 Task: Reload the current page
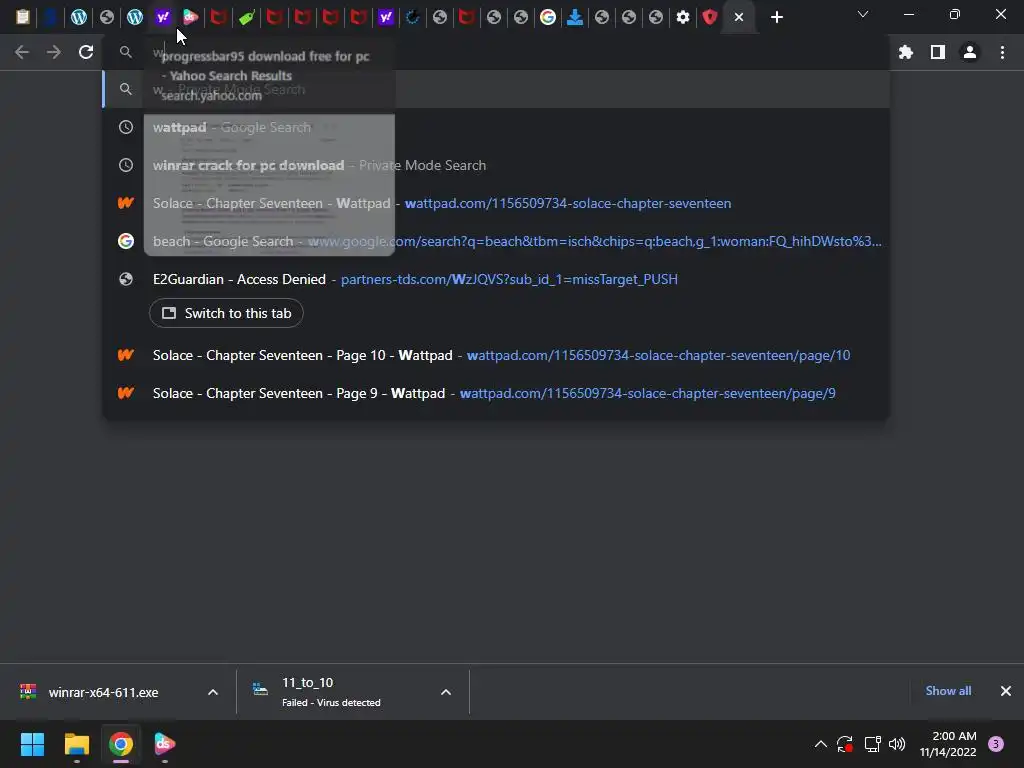(86, 52)
